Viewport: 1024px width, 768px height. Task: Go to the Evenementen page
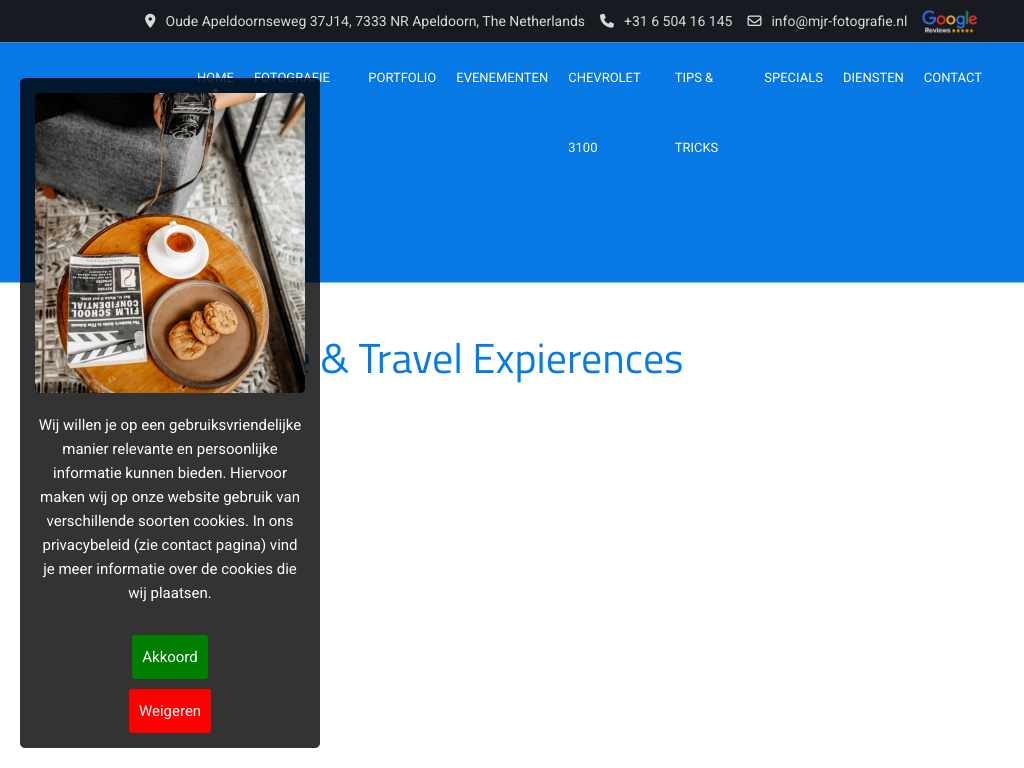click(x=502, y=78)
